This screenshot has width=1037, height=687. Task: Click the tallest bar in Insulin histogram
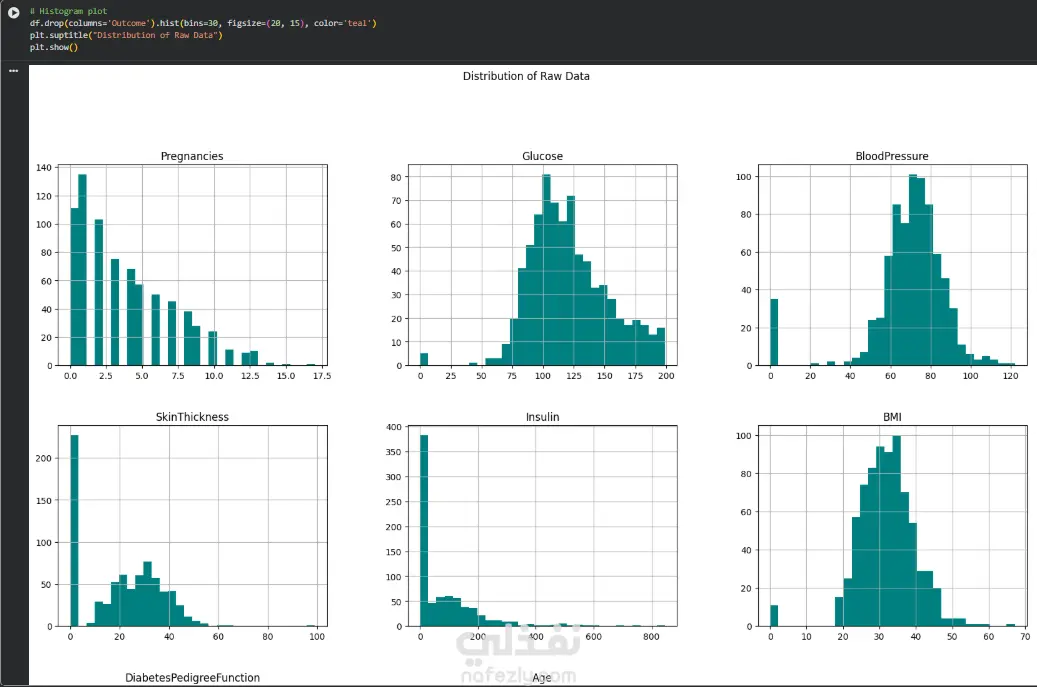point(424,530)
